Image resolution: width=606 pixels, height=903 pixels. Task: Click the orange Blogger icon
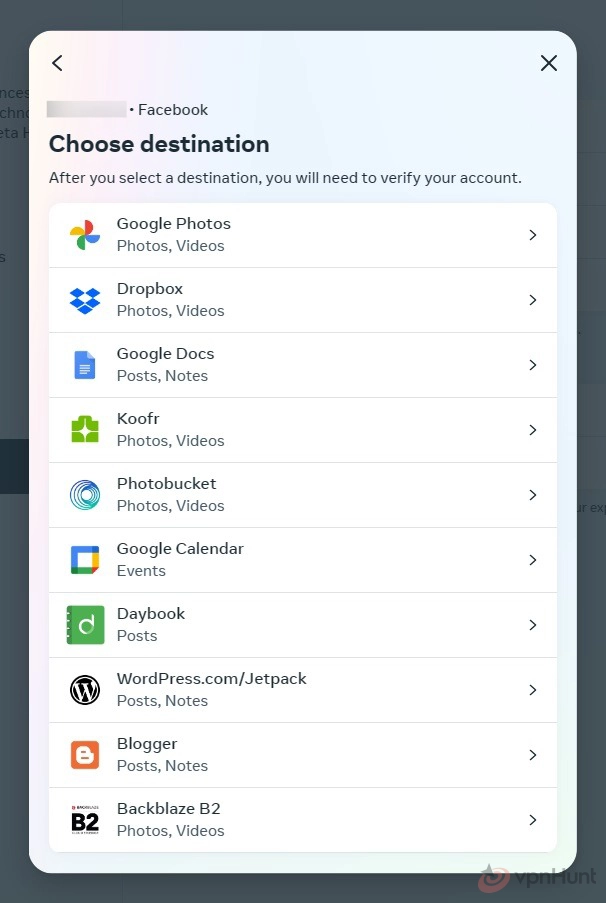85,755
